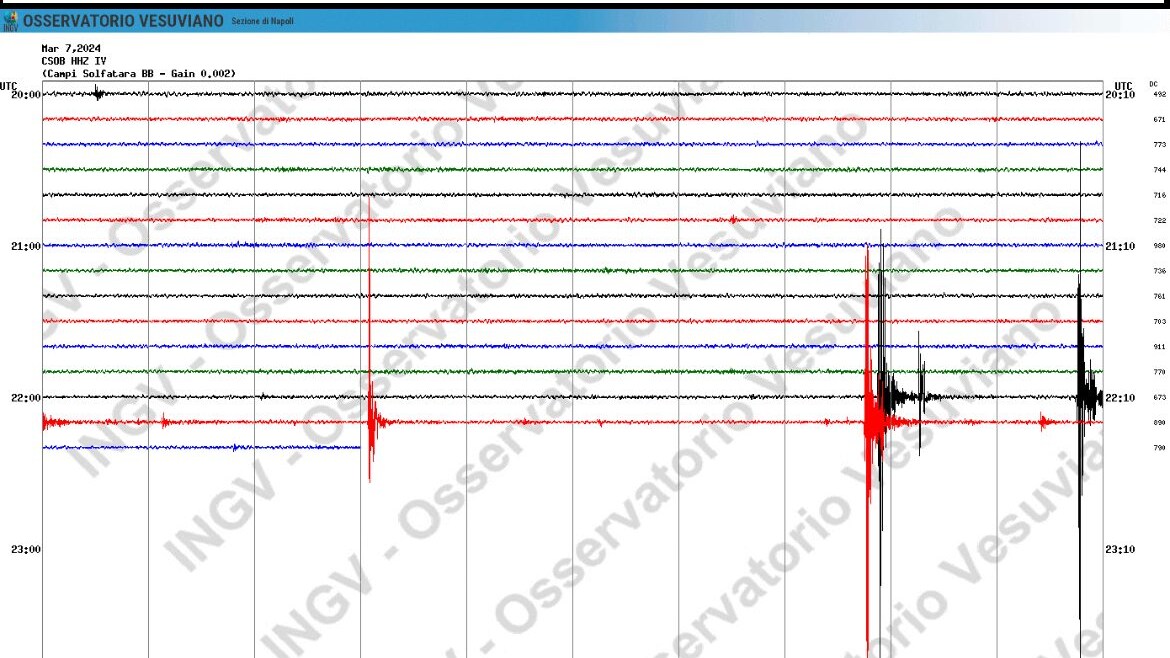Click the DC value 980
The height and width of the screenshot is (658, 1170).
pos(1160,245)
